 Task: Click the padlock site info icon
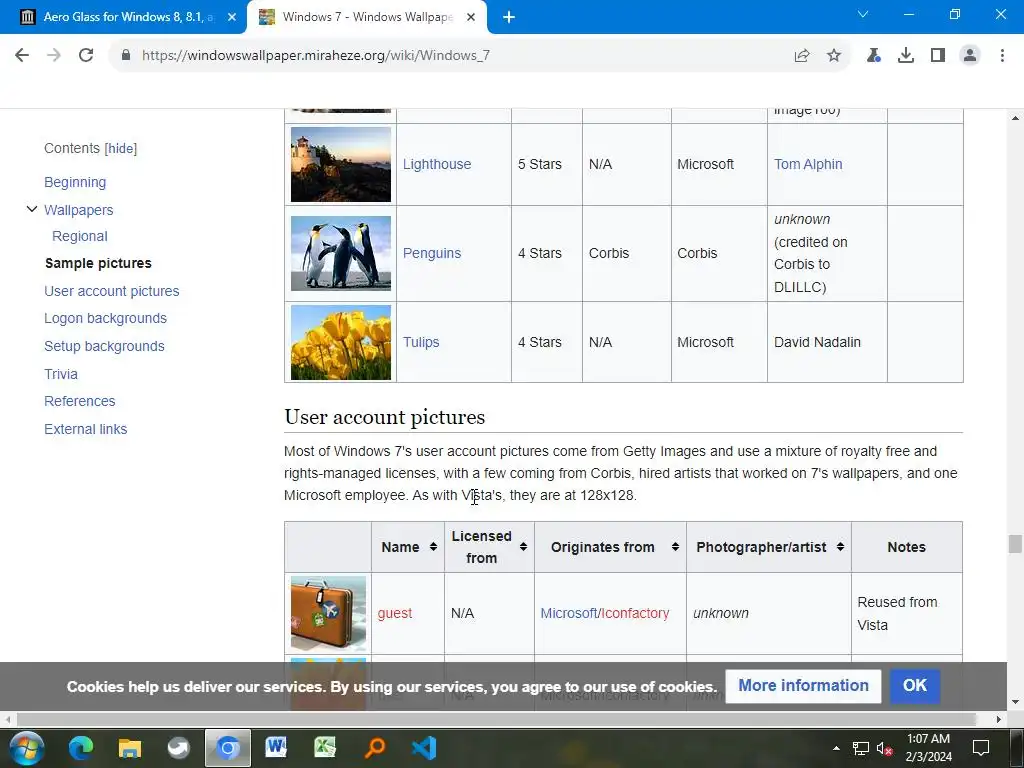tap(126, 55)
